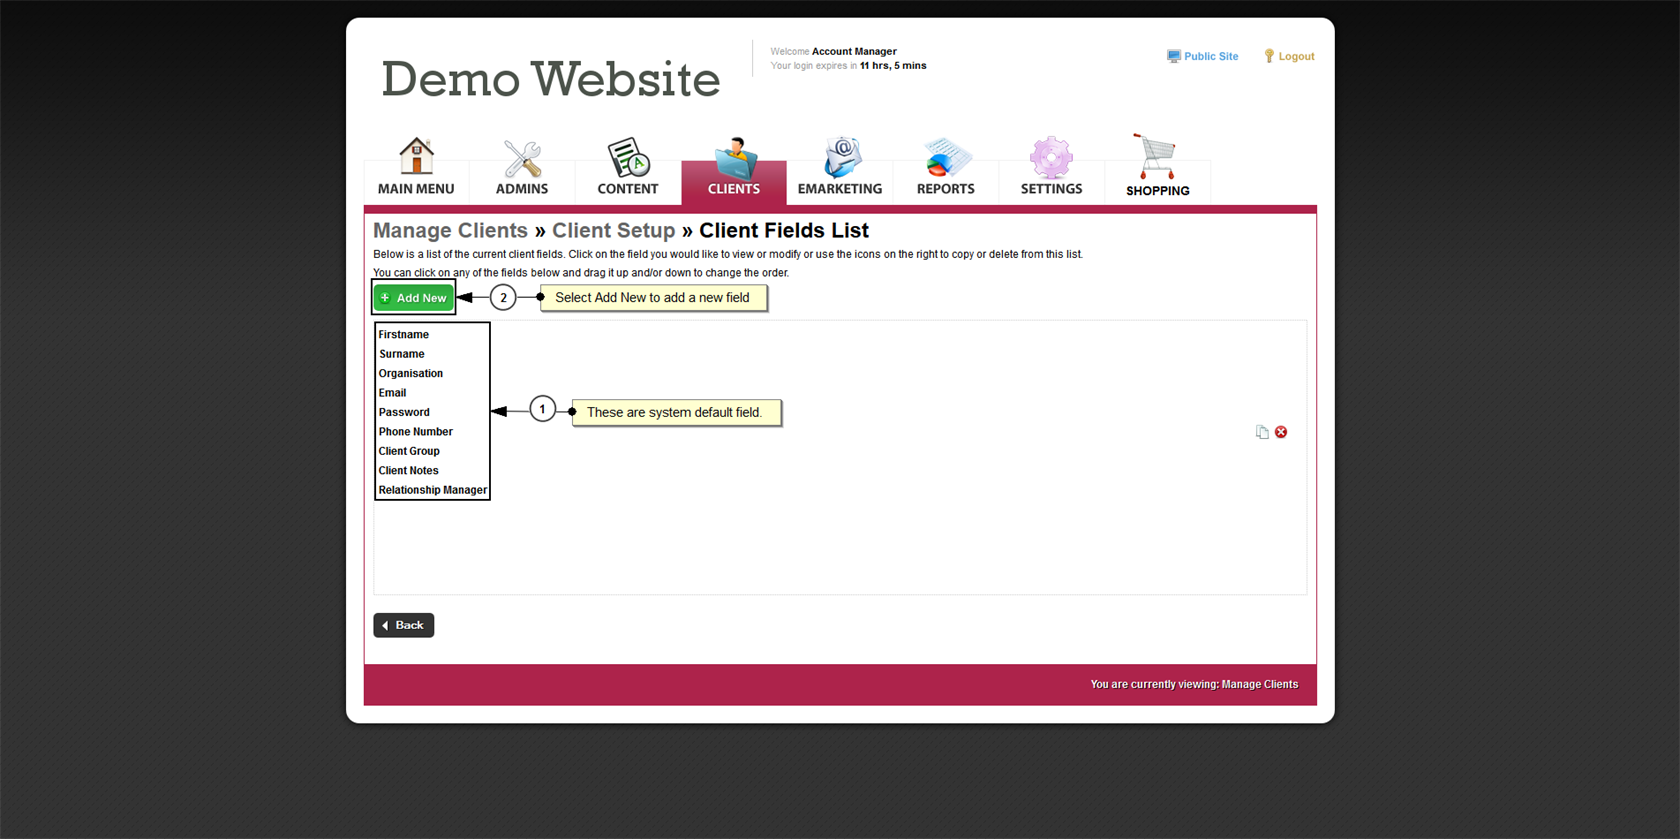Open Reports chart icon
This screenshot has height=839, width=1680.
click(945, 158)
